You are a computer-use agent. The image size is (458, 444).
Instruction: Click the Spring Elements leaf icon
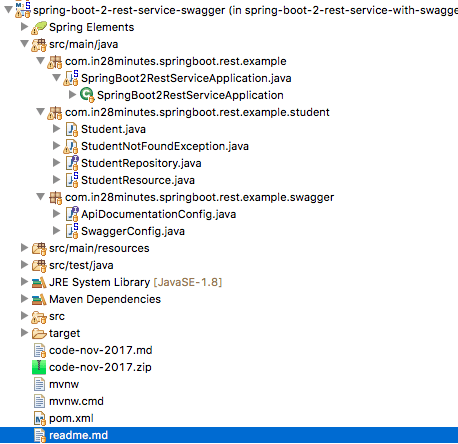[39, 28]
